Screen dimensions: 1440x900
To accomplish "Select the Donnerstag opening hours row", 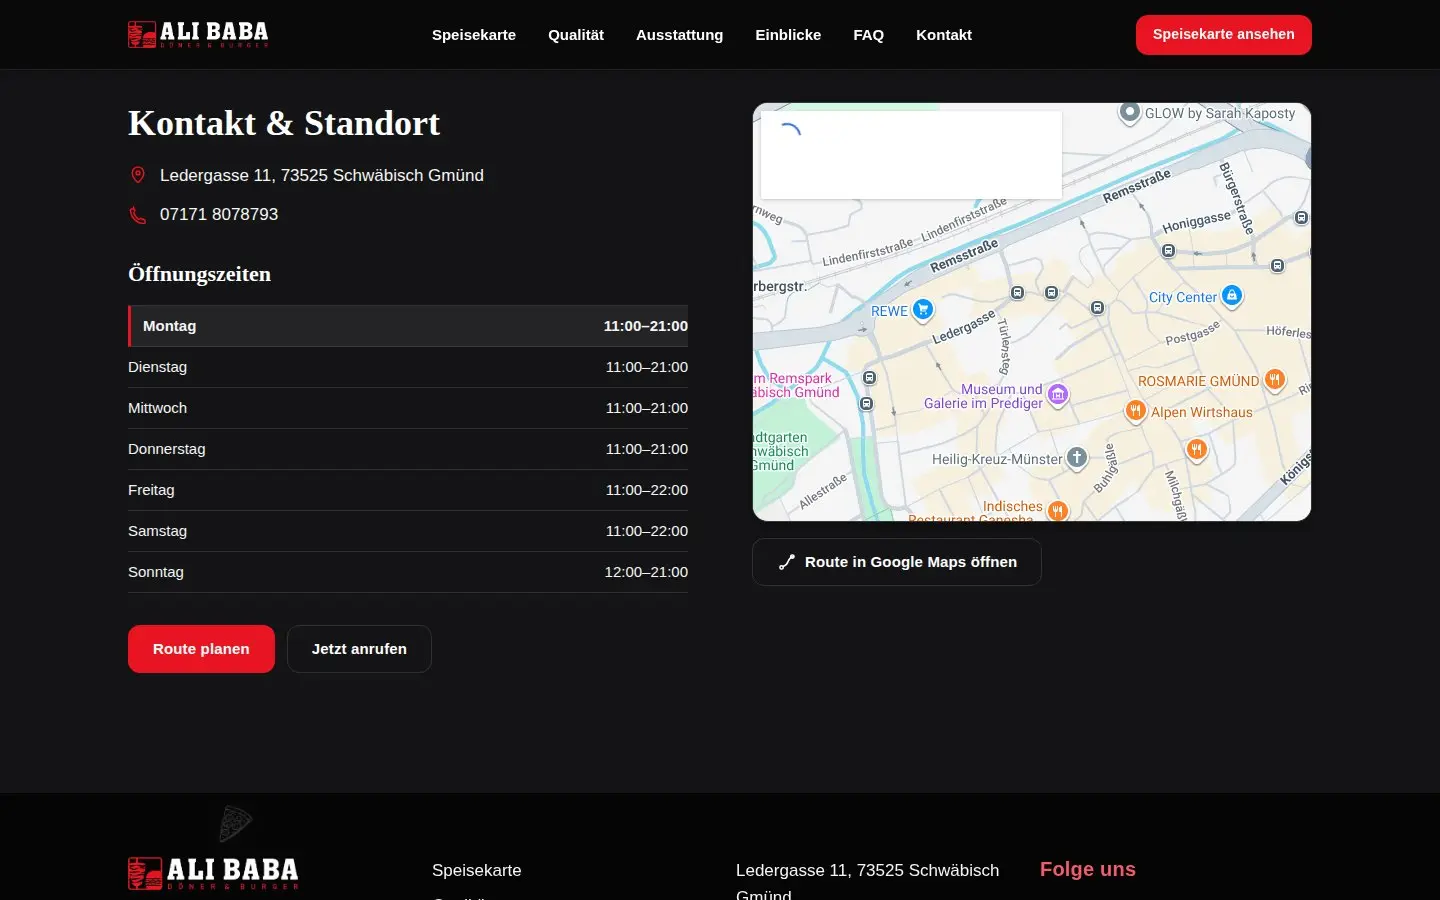I will [x=408, y=449].
